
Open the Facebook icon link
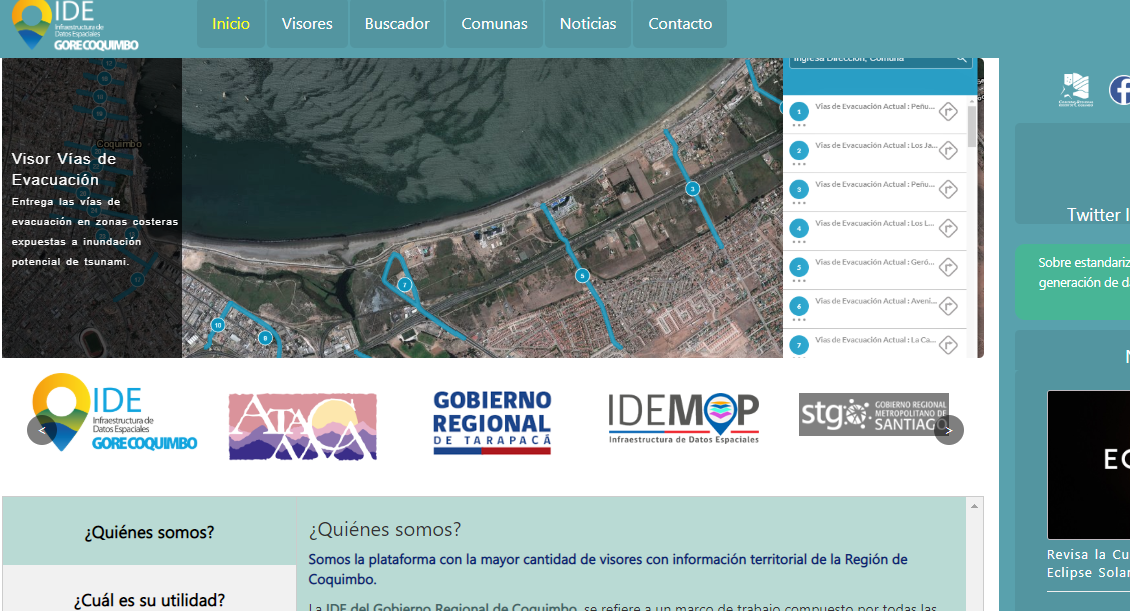1119,90
